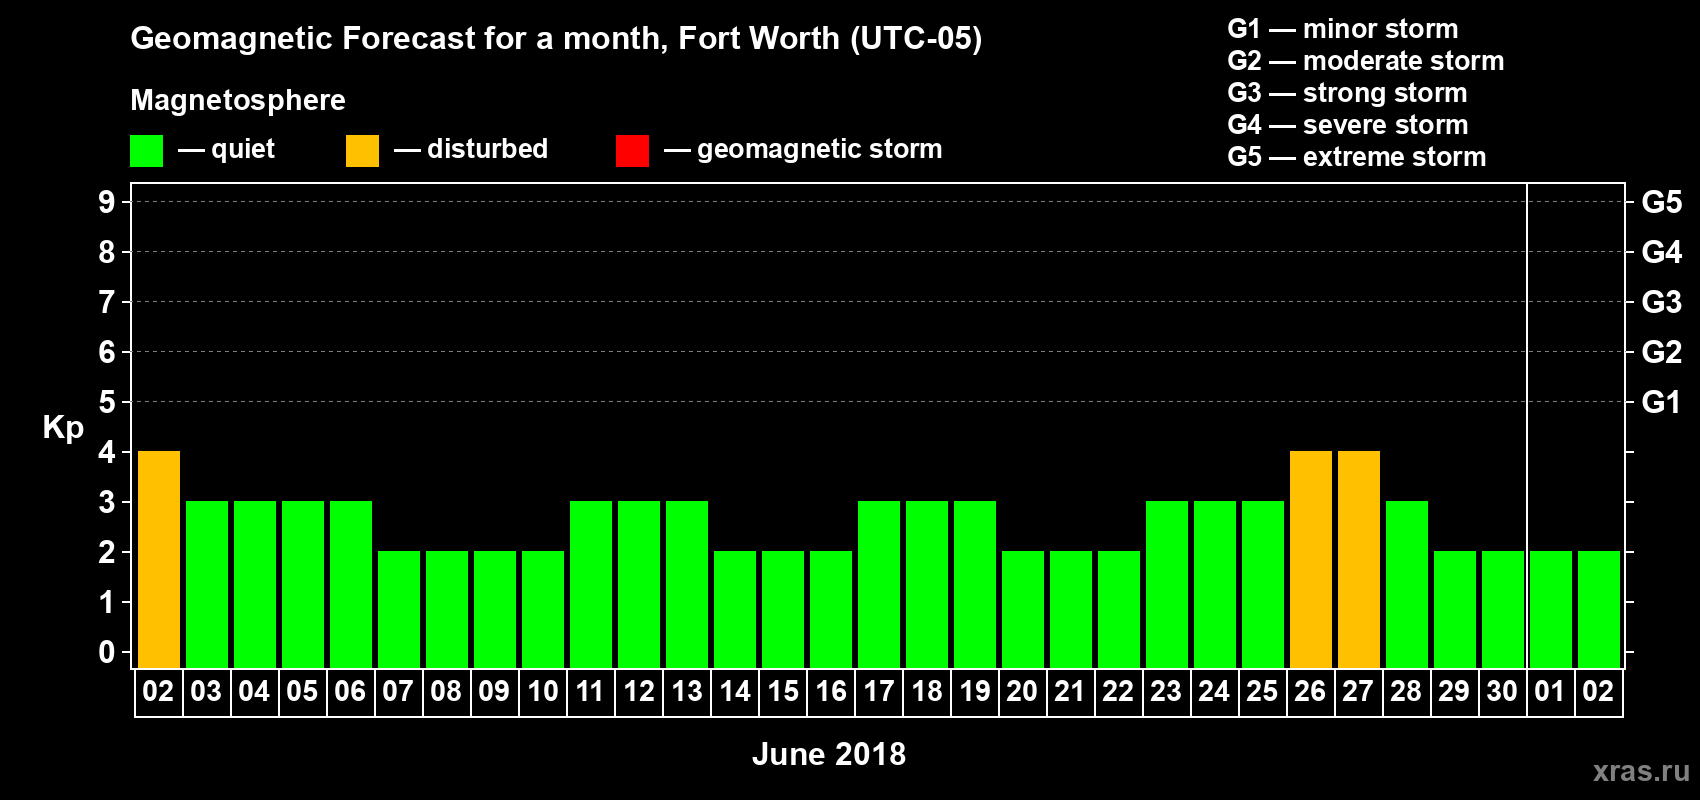Select date label 23 on the axis
1700x800 pixels.
(x=1166, y=692)
